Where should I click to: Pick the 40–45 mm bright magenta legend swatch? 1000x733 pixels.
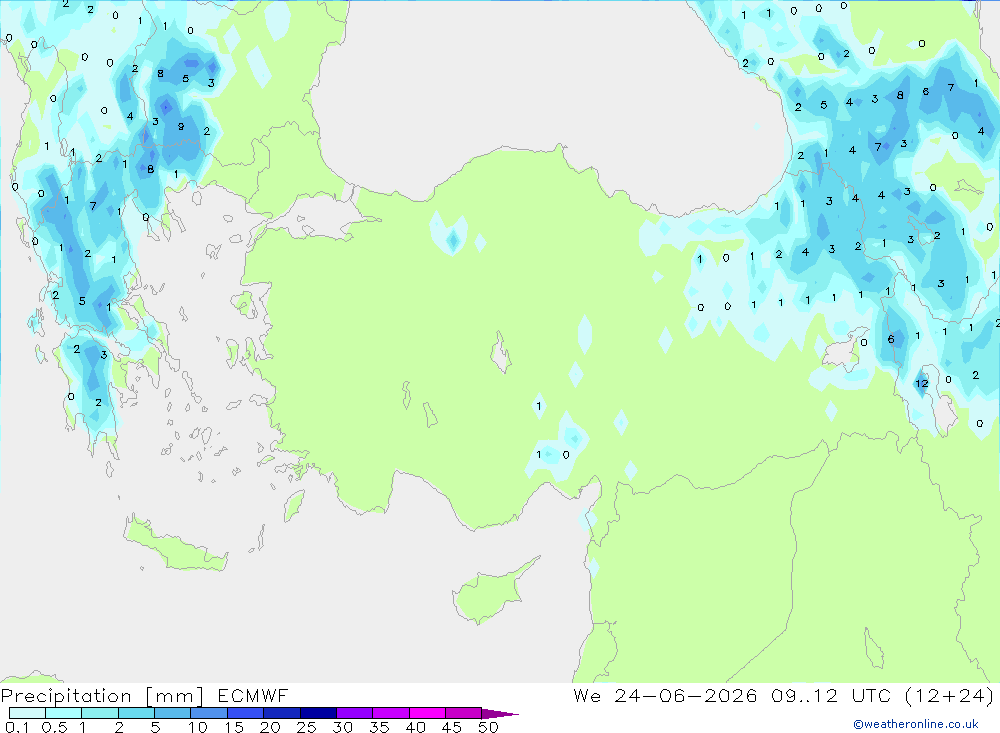pyautogui.click(x=427, y=713)
